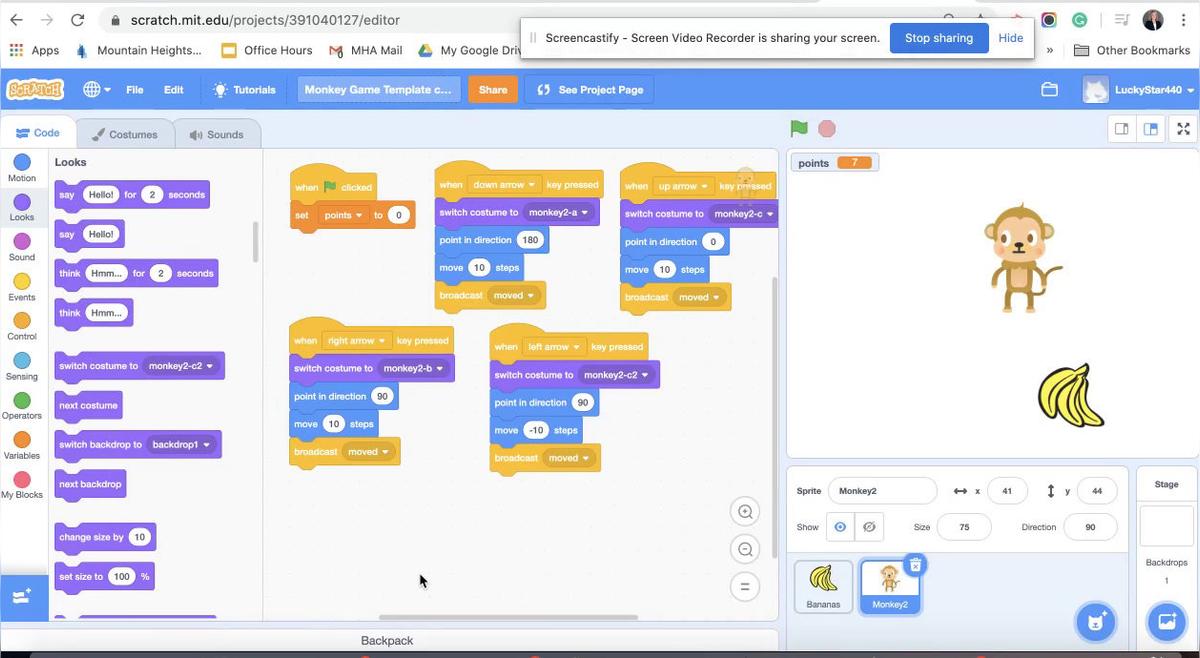Click the orange Share button
This screenshot has width=1200, height=658.
click(x=493, y=89)
